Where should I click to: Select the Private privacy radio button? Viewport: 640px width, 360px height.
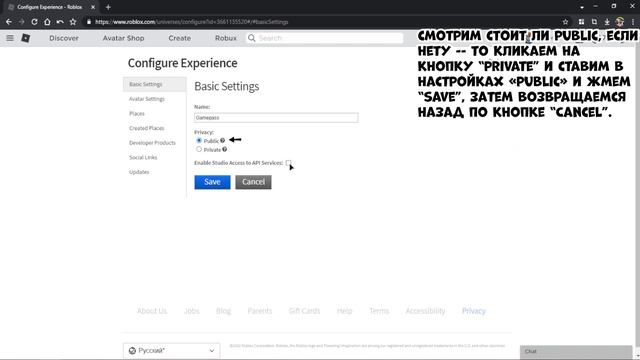point(199,149)
